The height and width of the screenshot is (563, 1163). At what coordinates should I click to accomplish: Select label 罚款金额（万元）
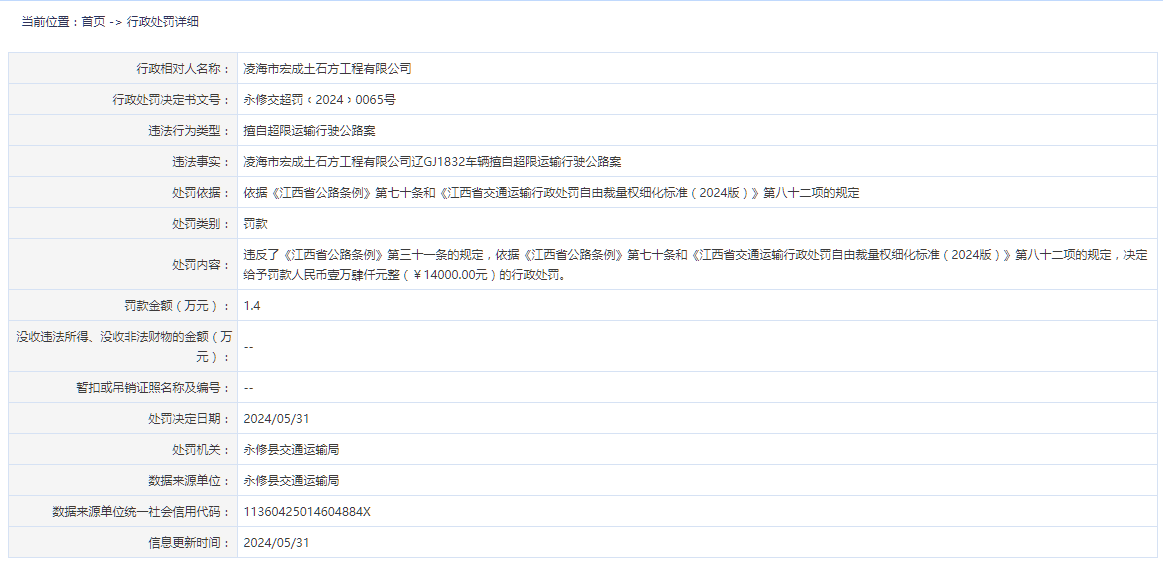[x=177, y=305]
